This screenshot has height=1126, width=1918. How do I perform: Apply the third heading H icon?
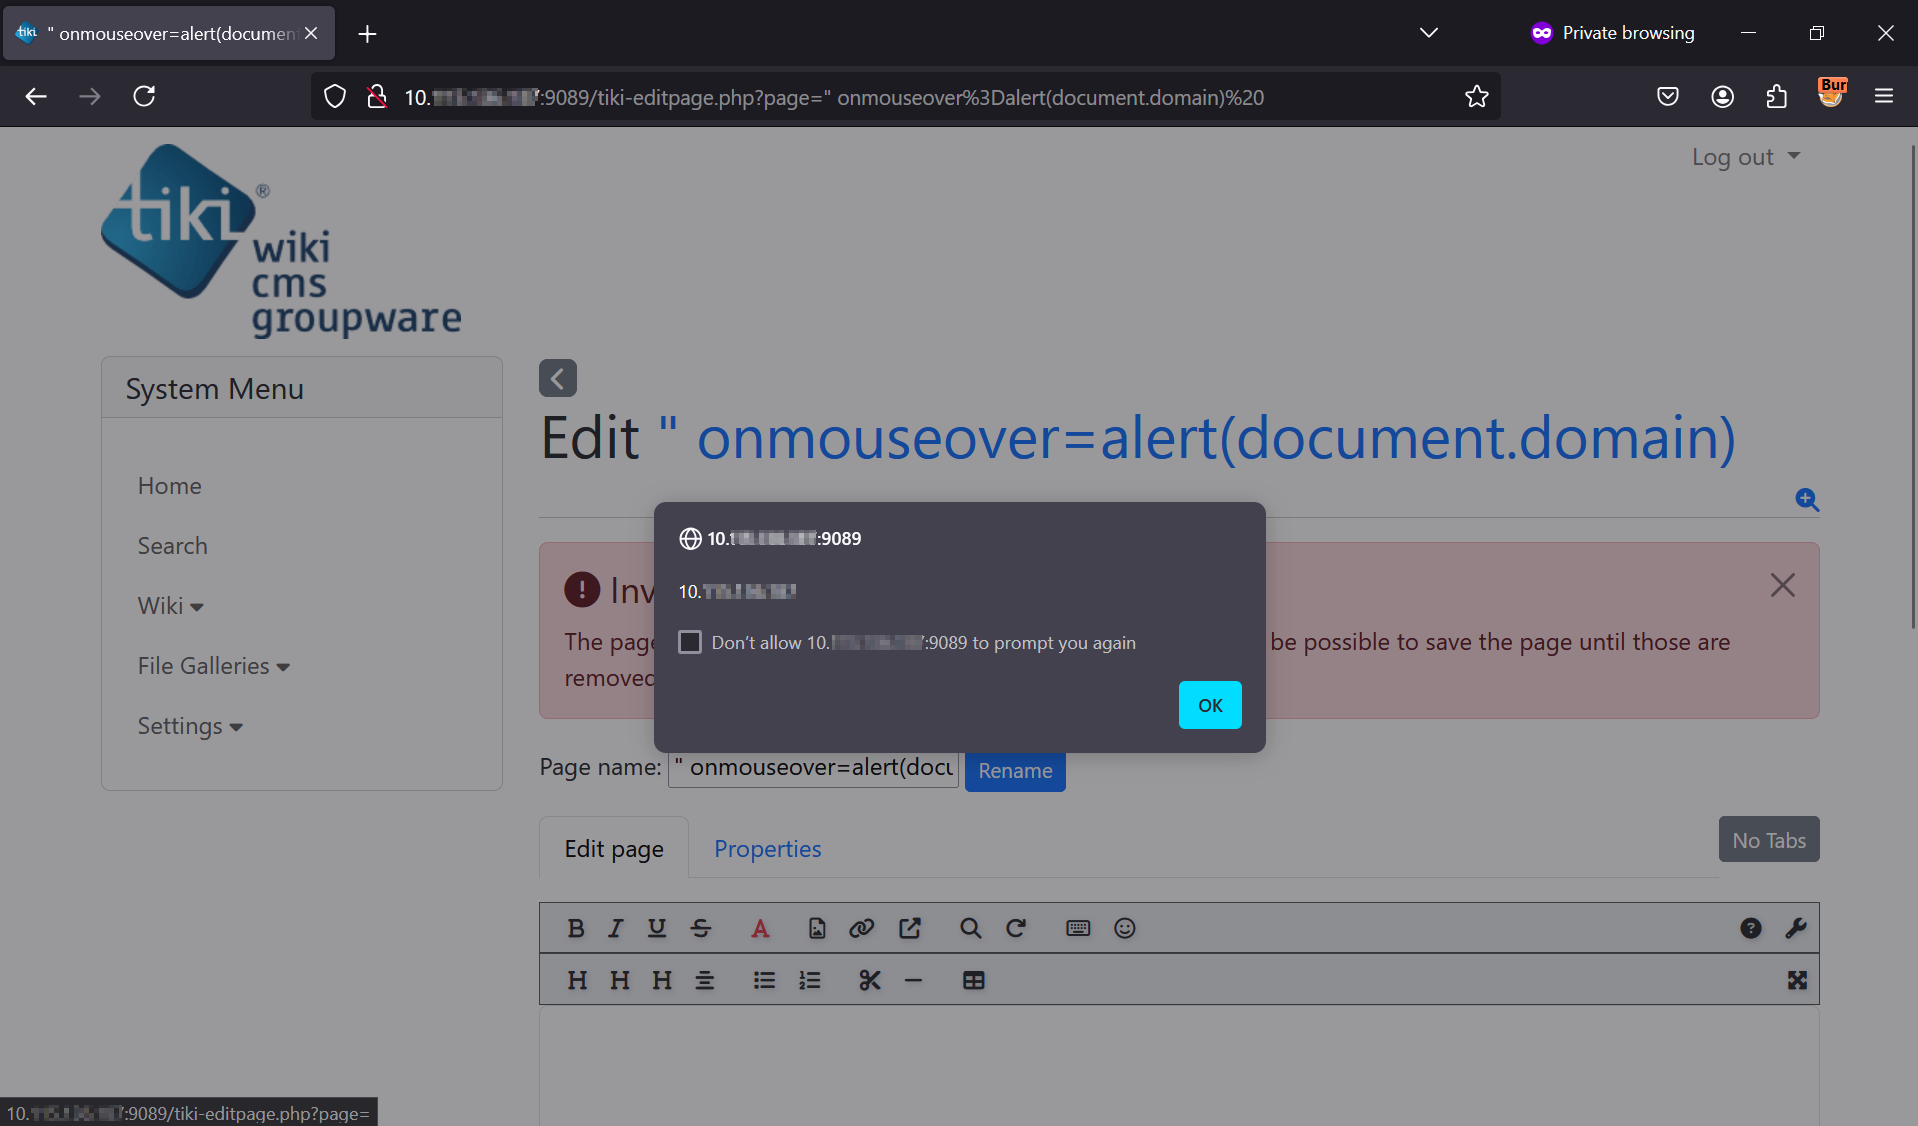[x=662, y=980]
